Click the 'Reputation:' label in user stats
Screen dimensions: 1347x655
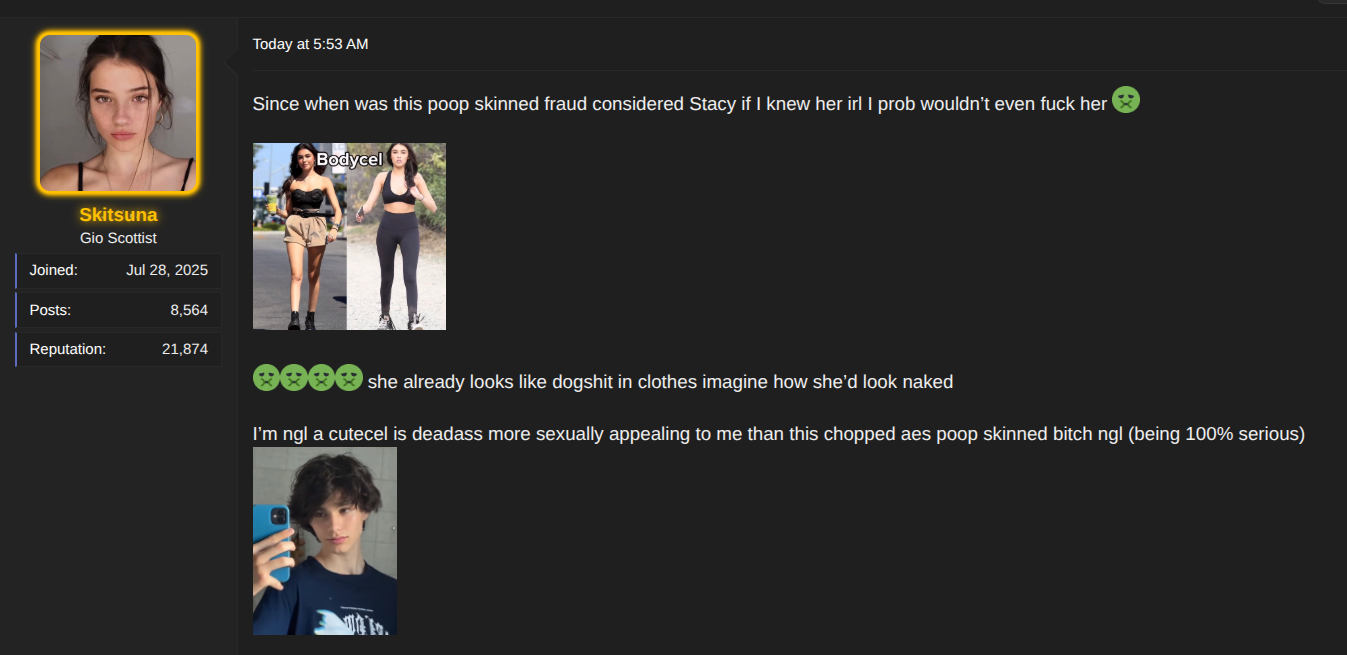[68, 349]
